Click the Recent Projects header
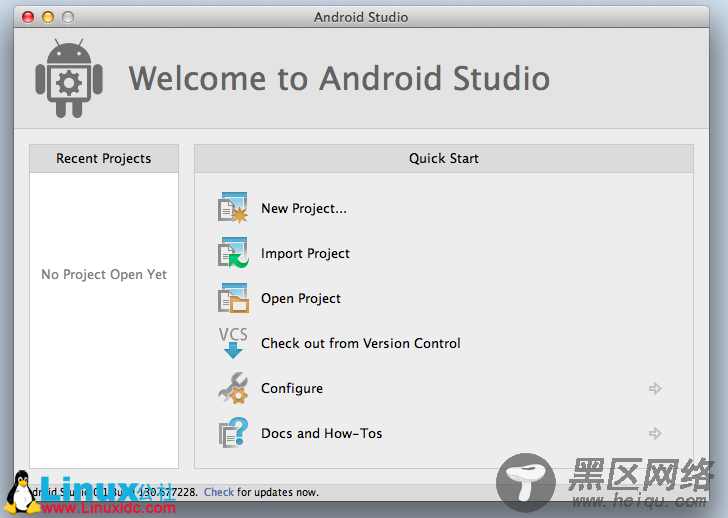728x518 pixels. coord(104,158)
